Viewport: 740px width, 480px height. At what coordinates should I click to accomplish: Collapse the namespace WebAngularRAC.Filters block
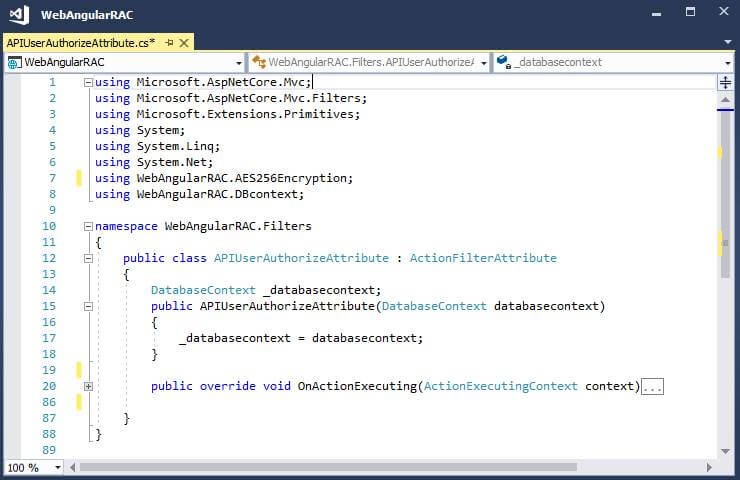coord(88,227)
